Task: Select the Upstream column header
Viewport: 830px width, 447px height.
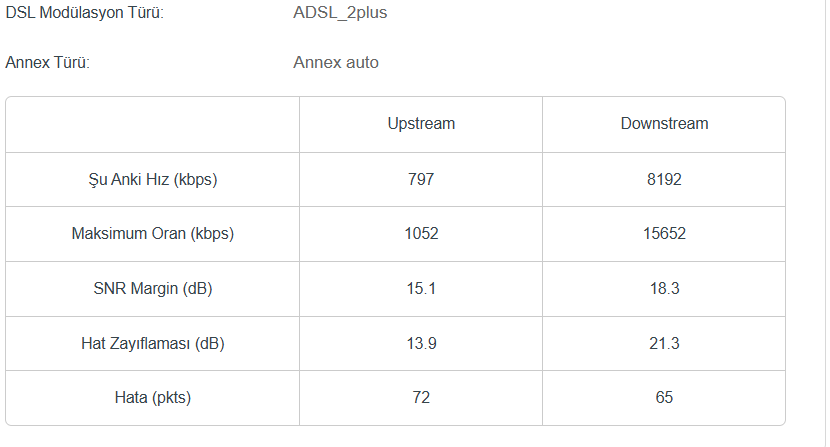Action: [421, 124]
